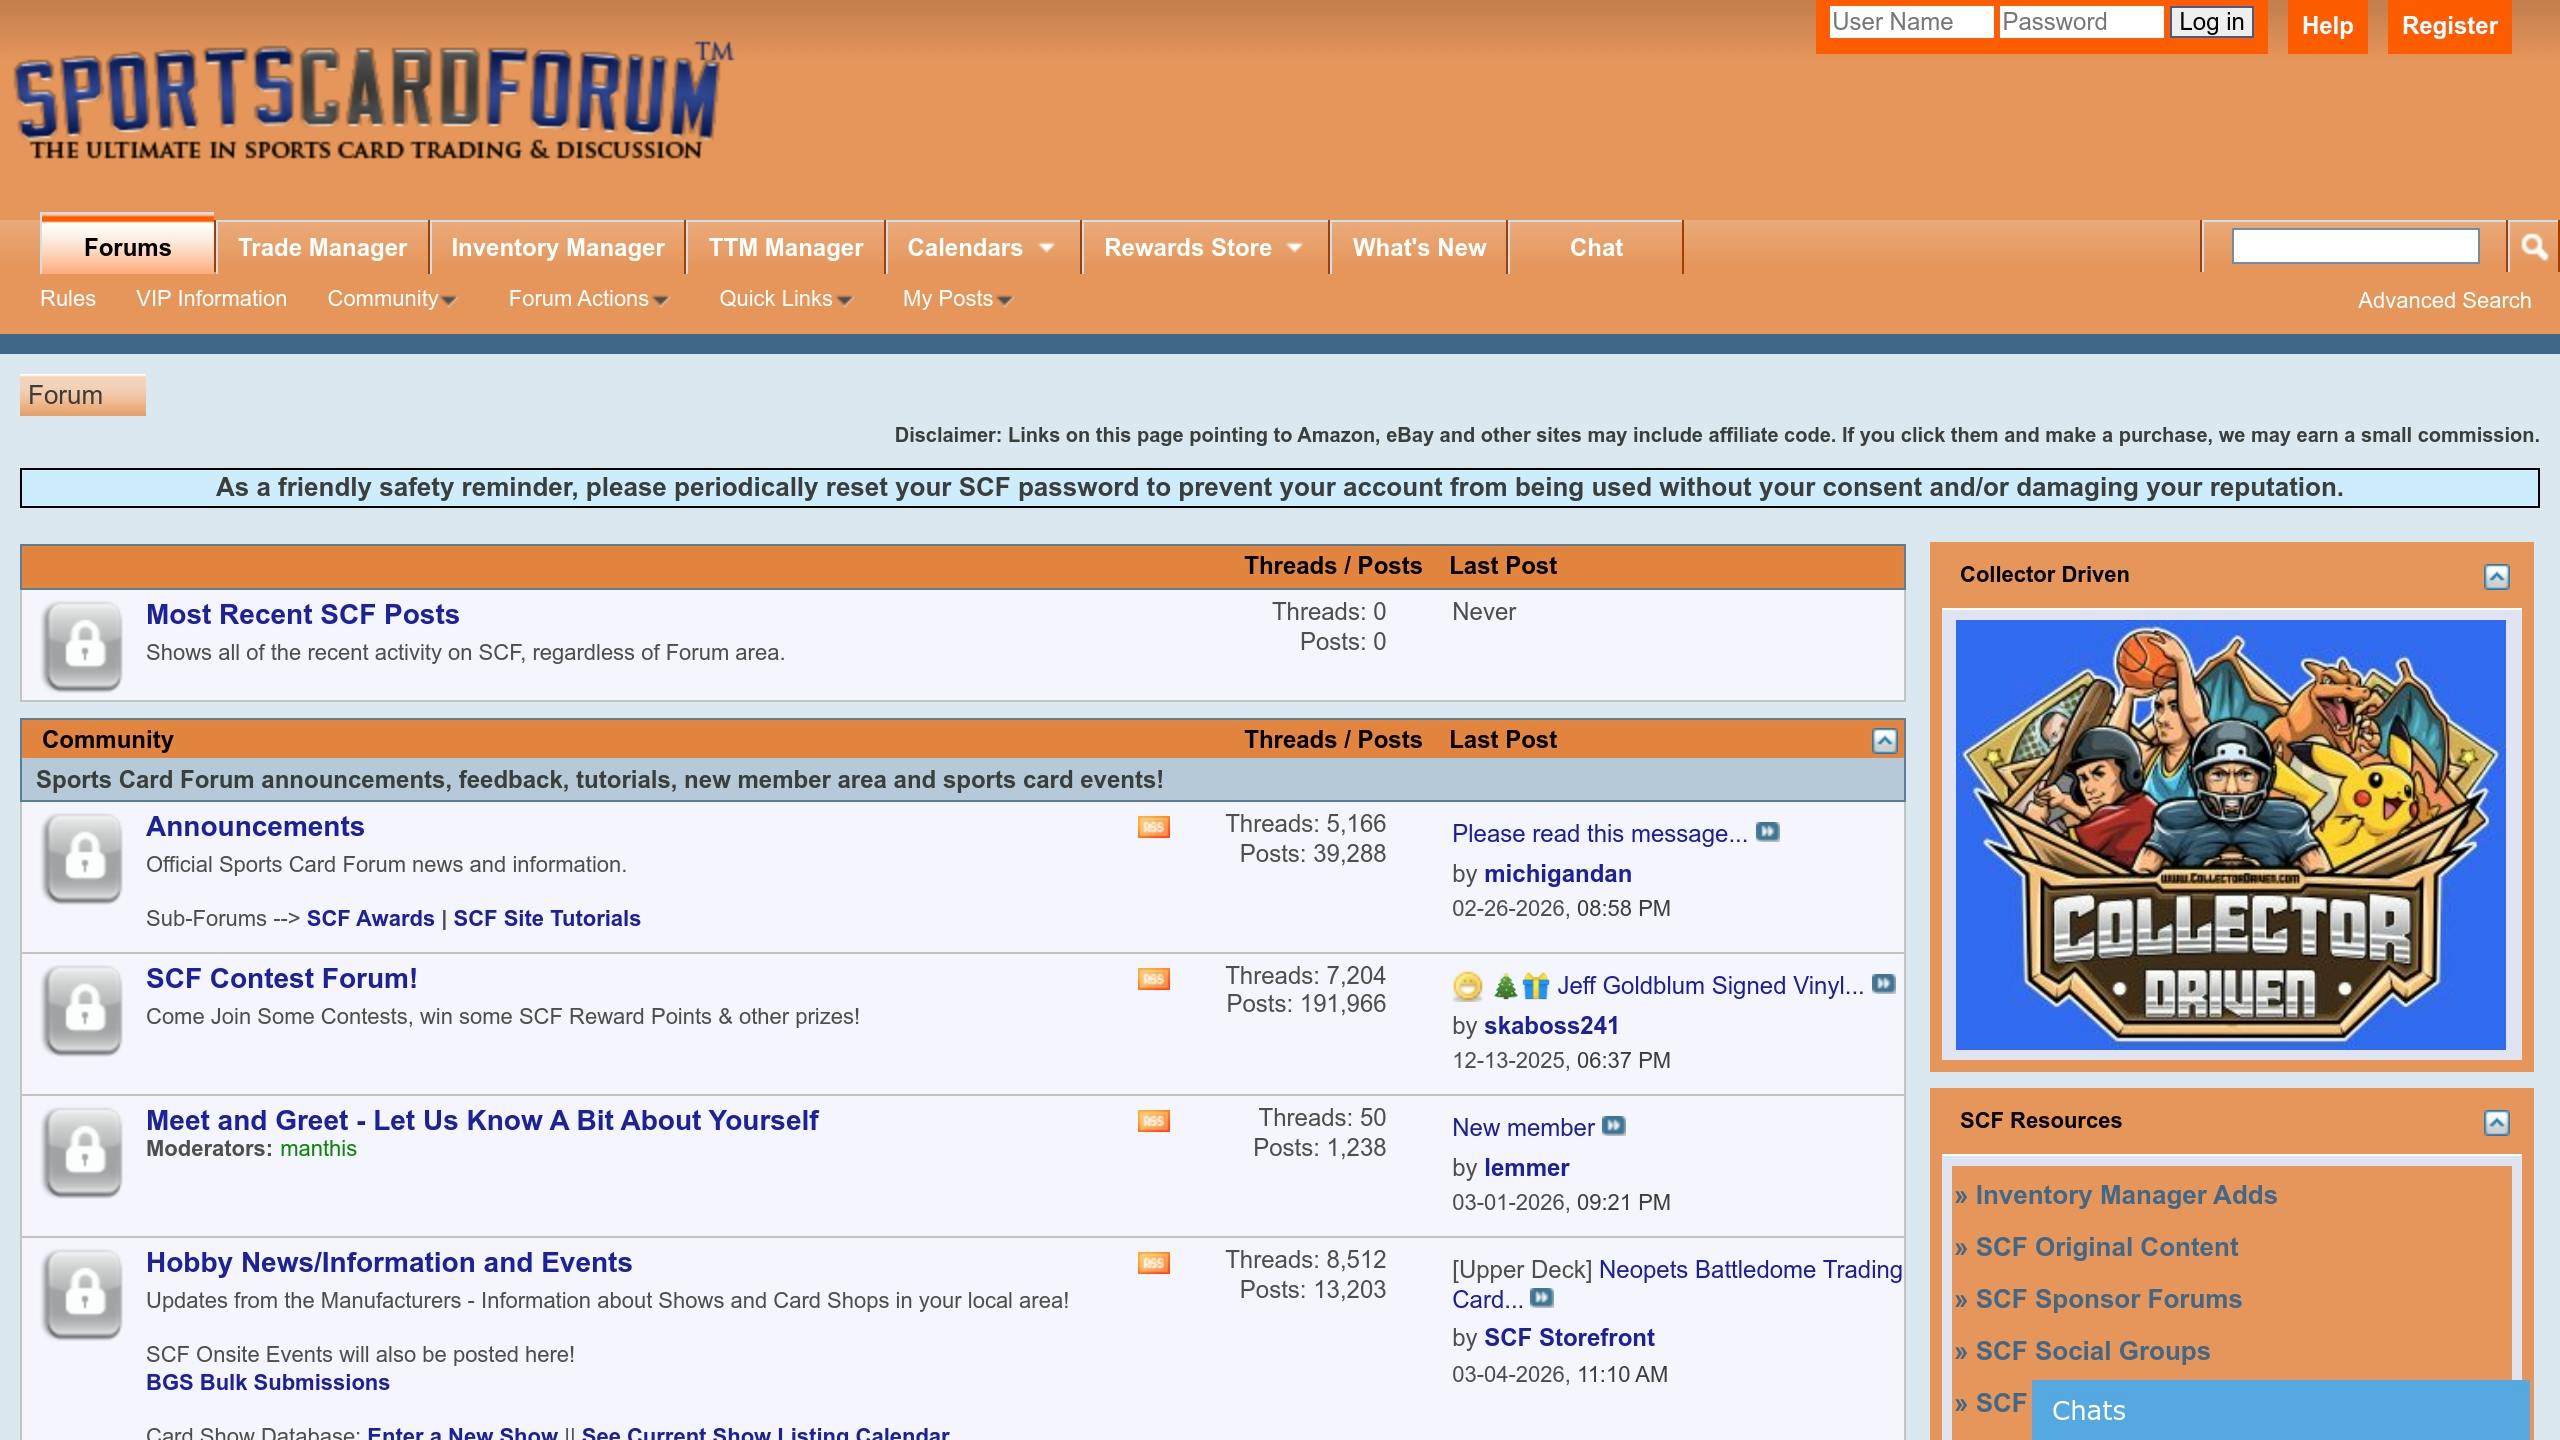Click the RSS icon for Meet and Greet
This screenshot has height=1440, width=2560.
pyautogui.click(x=1153, y=1121)
